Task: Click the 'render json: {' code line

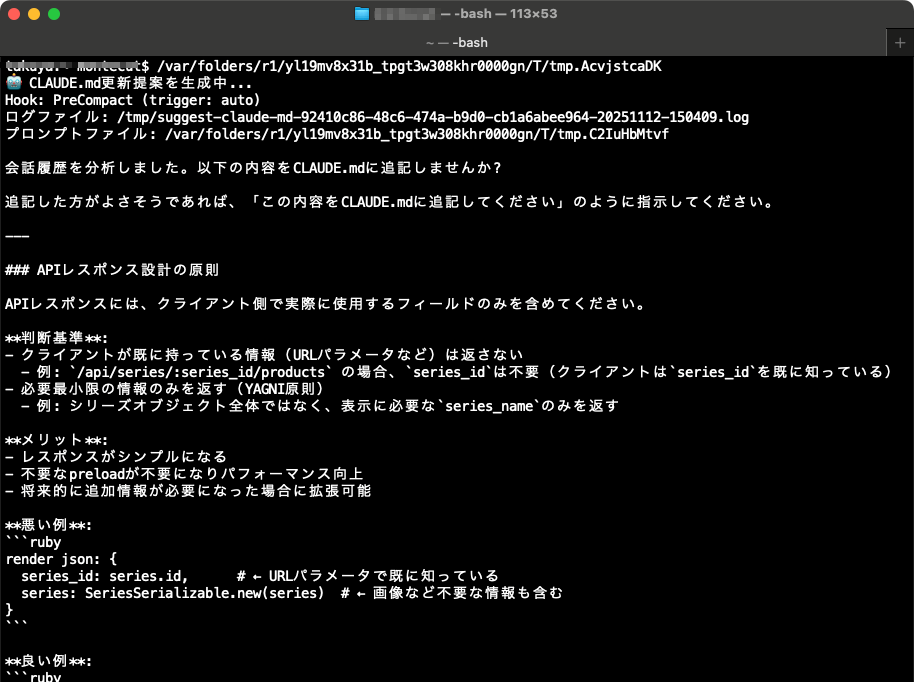Action: point(61,559)
